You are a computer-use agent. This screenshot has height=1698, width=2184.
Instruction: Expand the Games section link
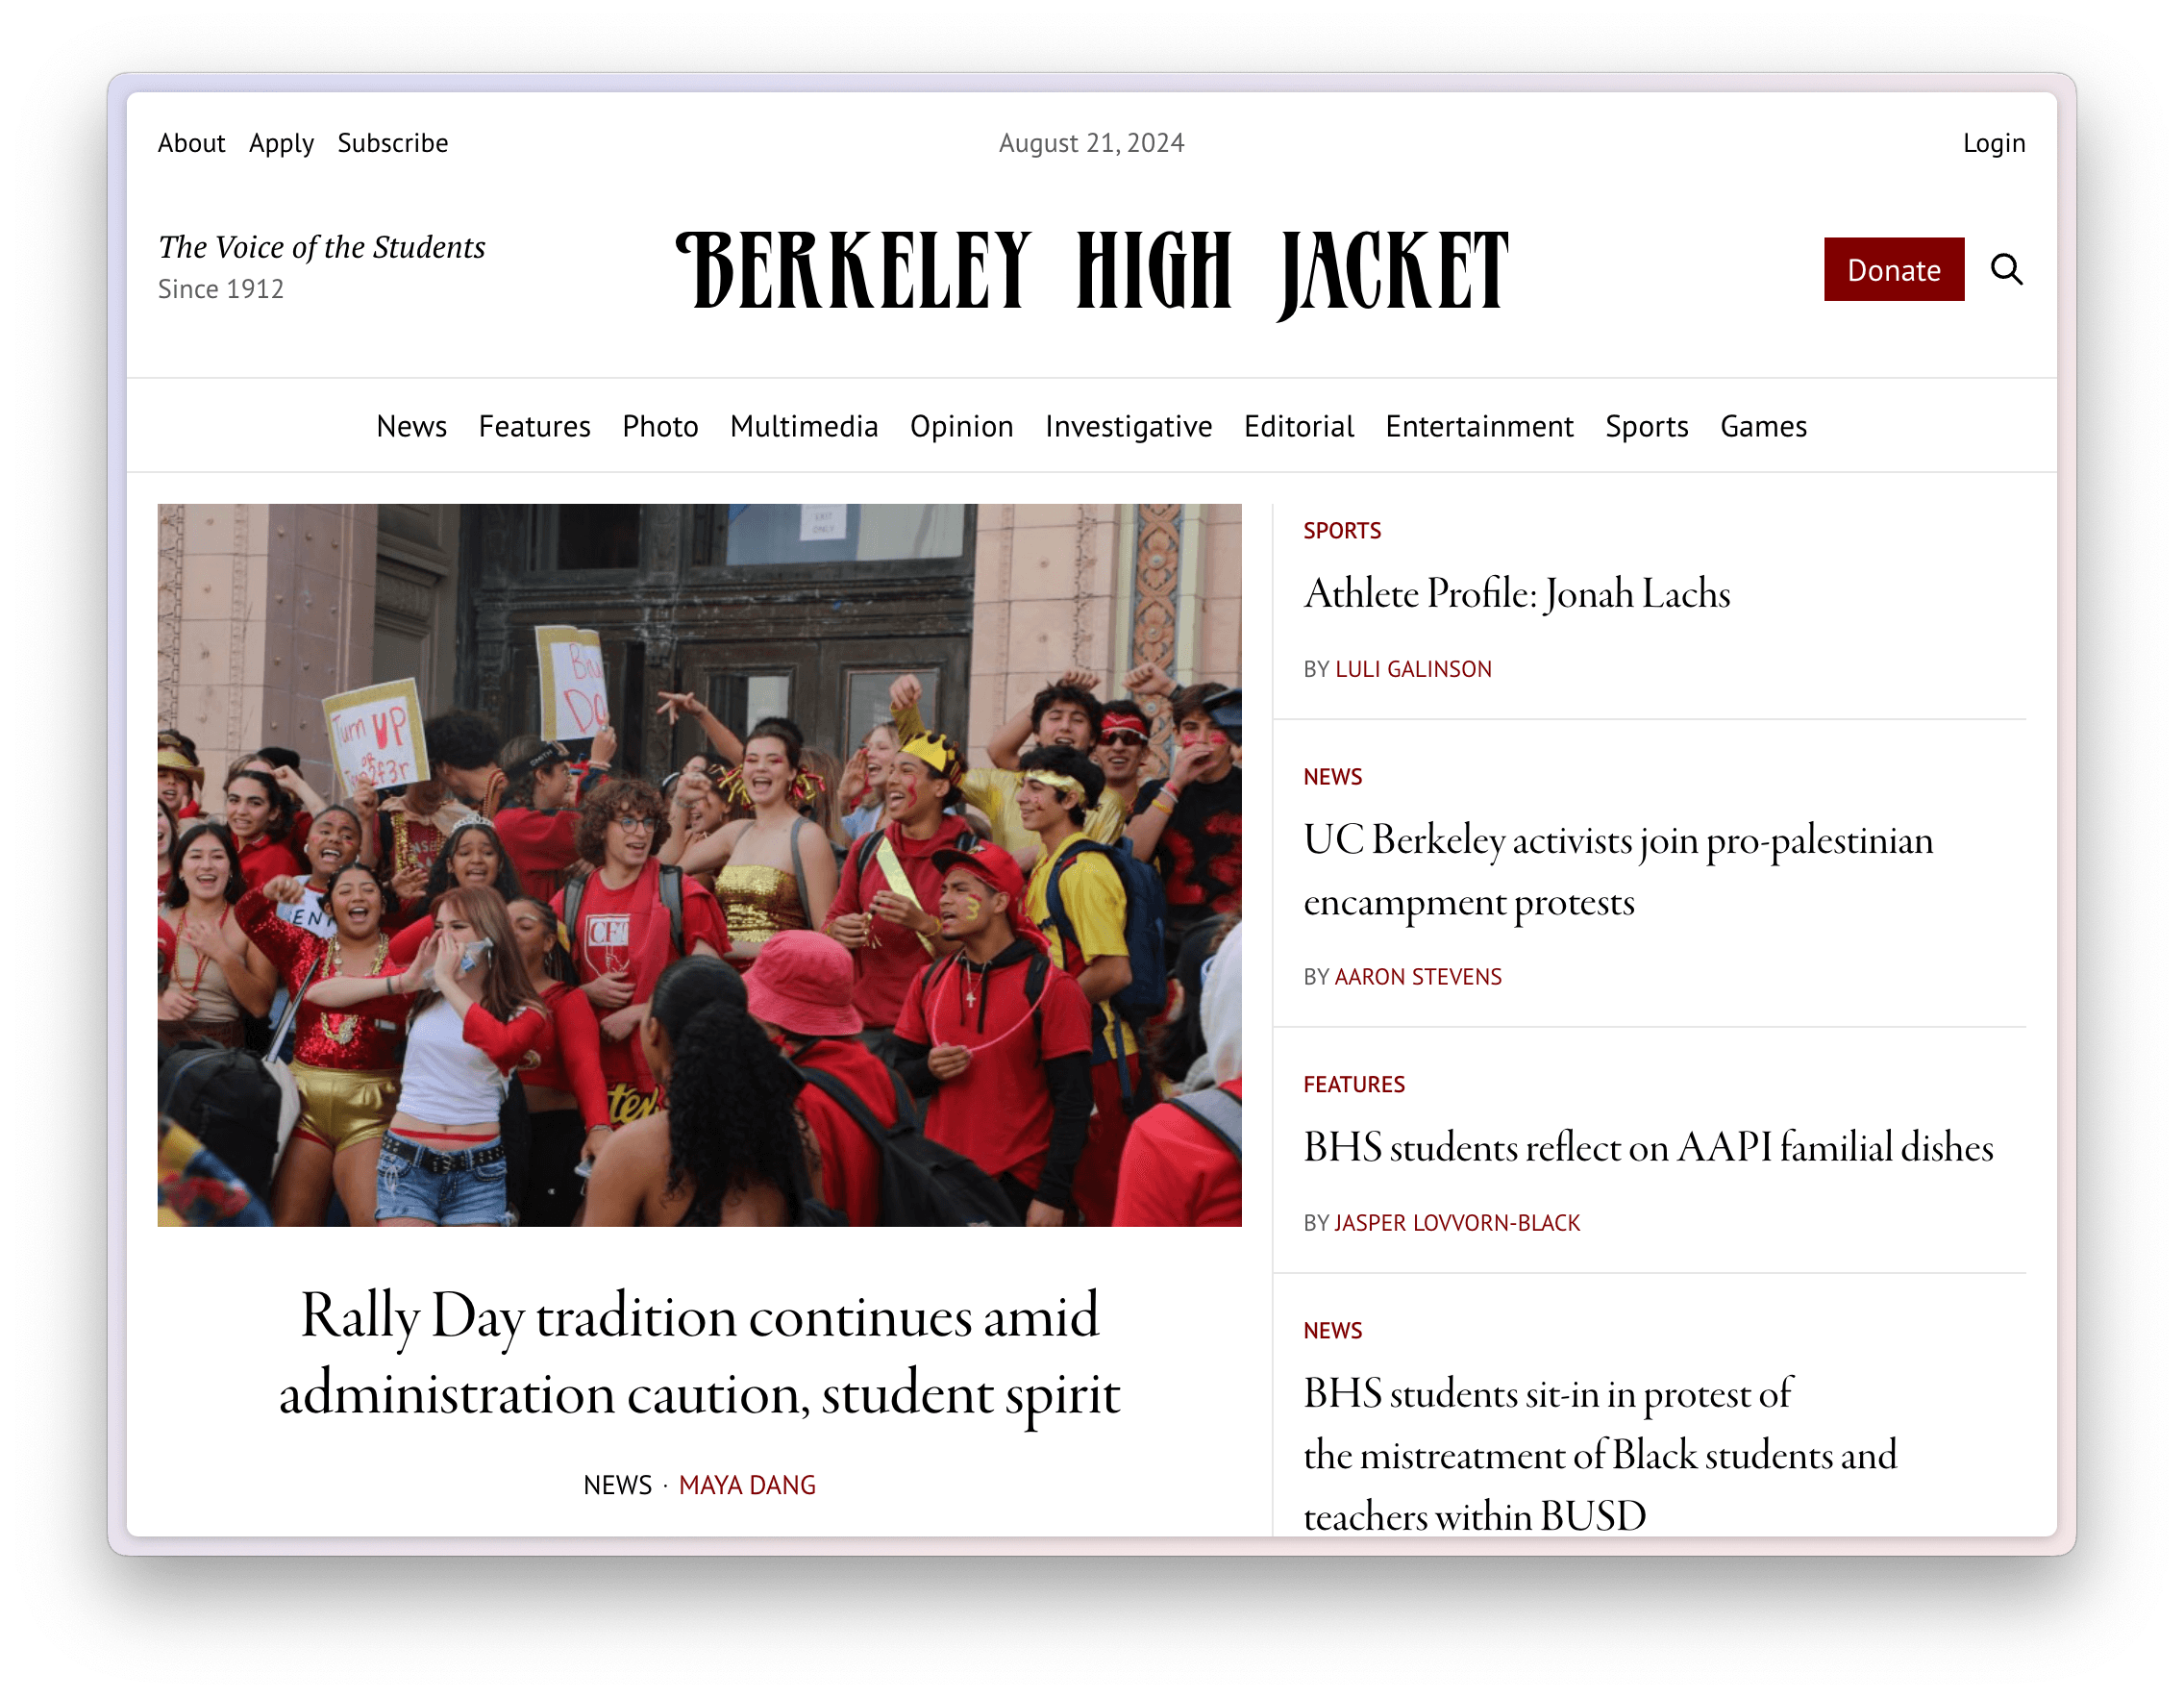tap(1762, 424)
